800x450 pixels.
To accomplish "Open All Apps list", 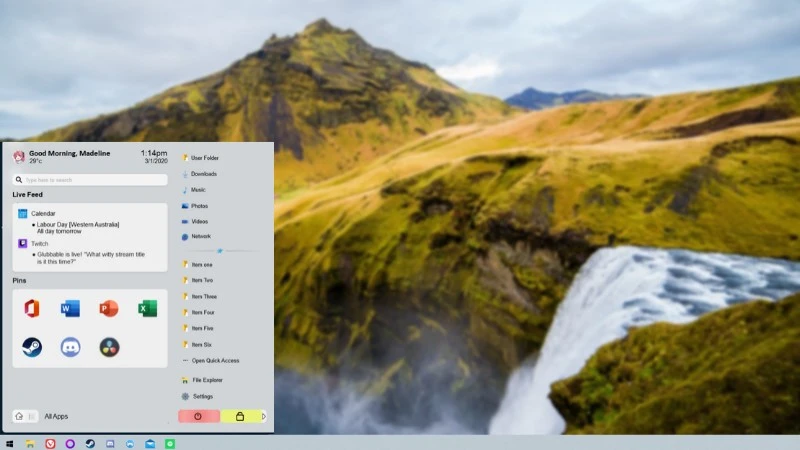I will (x=56, y=416).
